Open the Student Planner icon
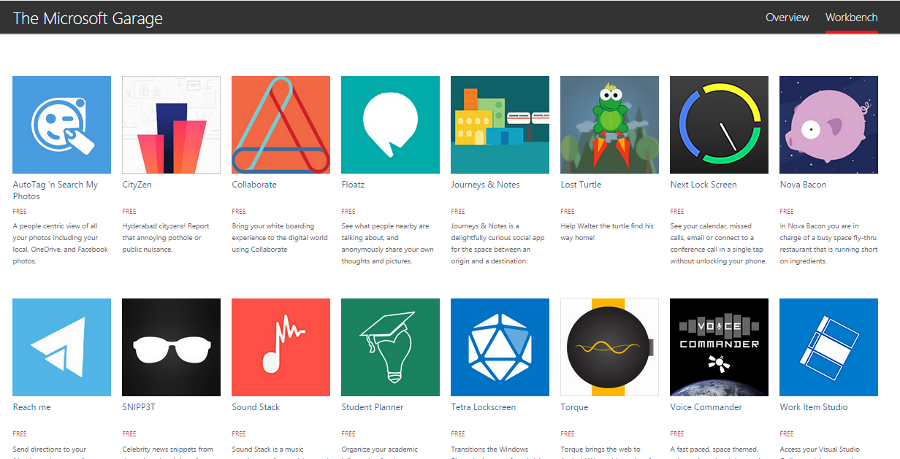 [390, 347]
